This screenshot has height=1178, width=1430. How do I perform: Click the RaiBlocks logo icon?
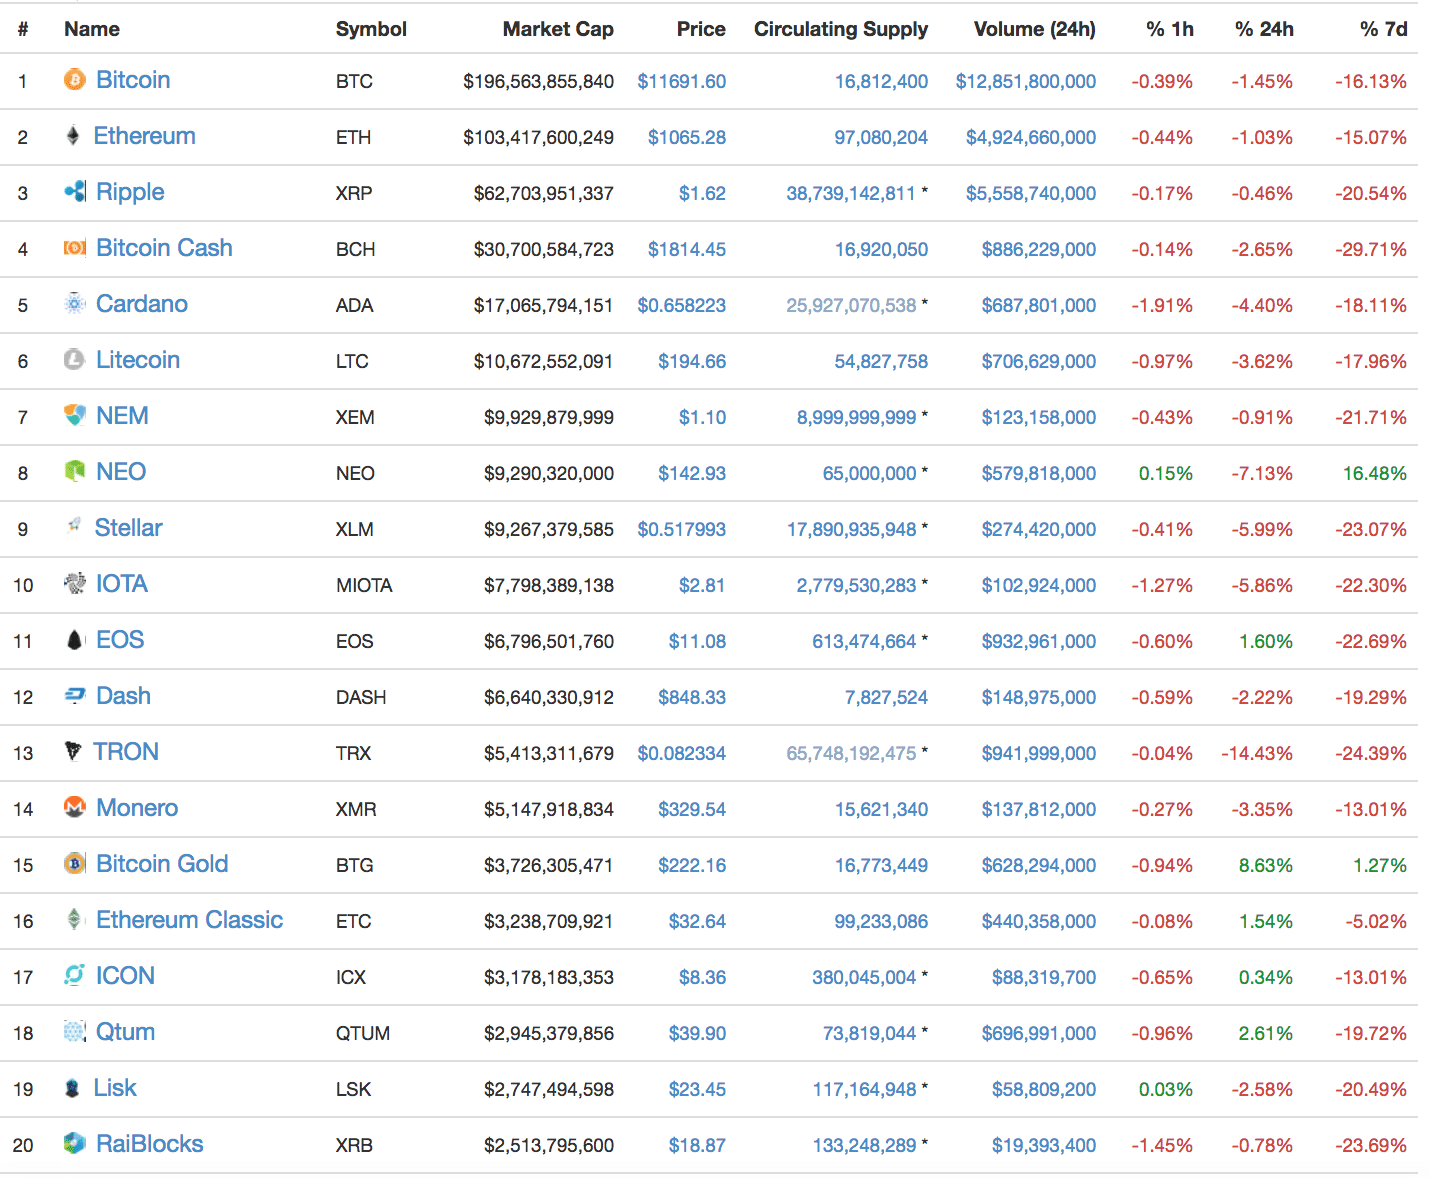pos(75,1143)
